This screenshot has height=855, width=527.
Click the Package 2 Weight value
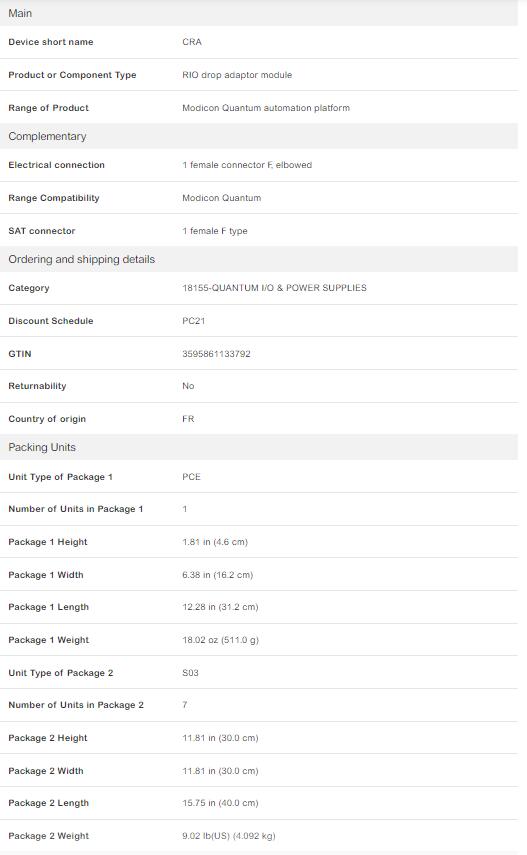(x=229, y=836)
